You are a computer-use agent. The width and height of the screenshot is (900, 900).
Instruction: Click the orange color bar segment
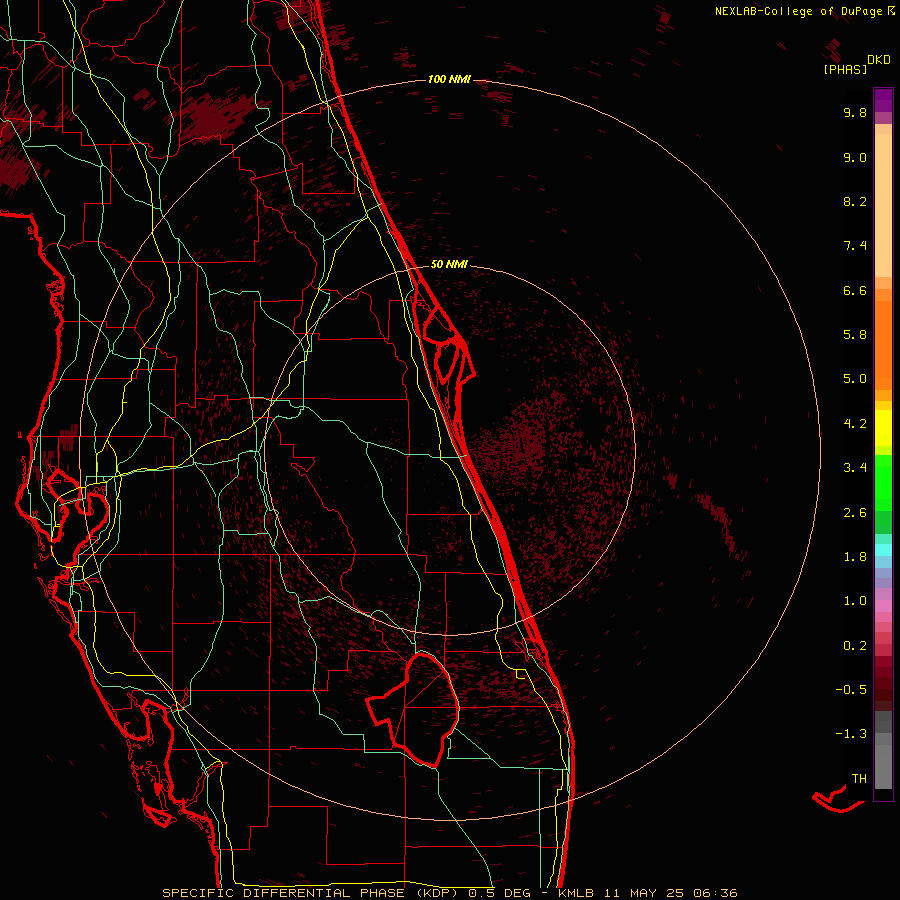tap(883, 345)
